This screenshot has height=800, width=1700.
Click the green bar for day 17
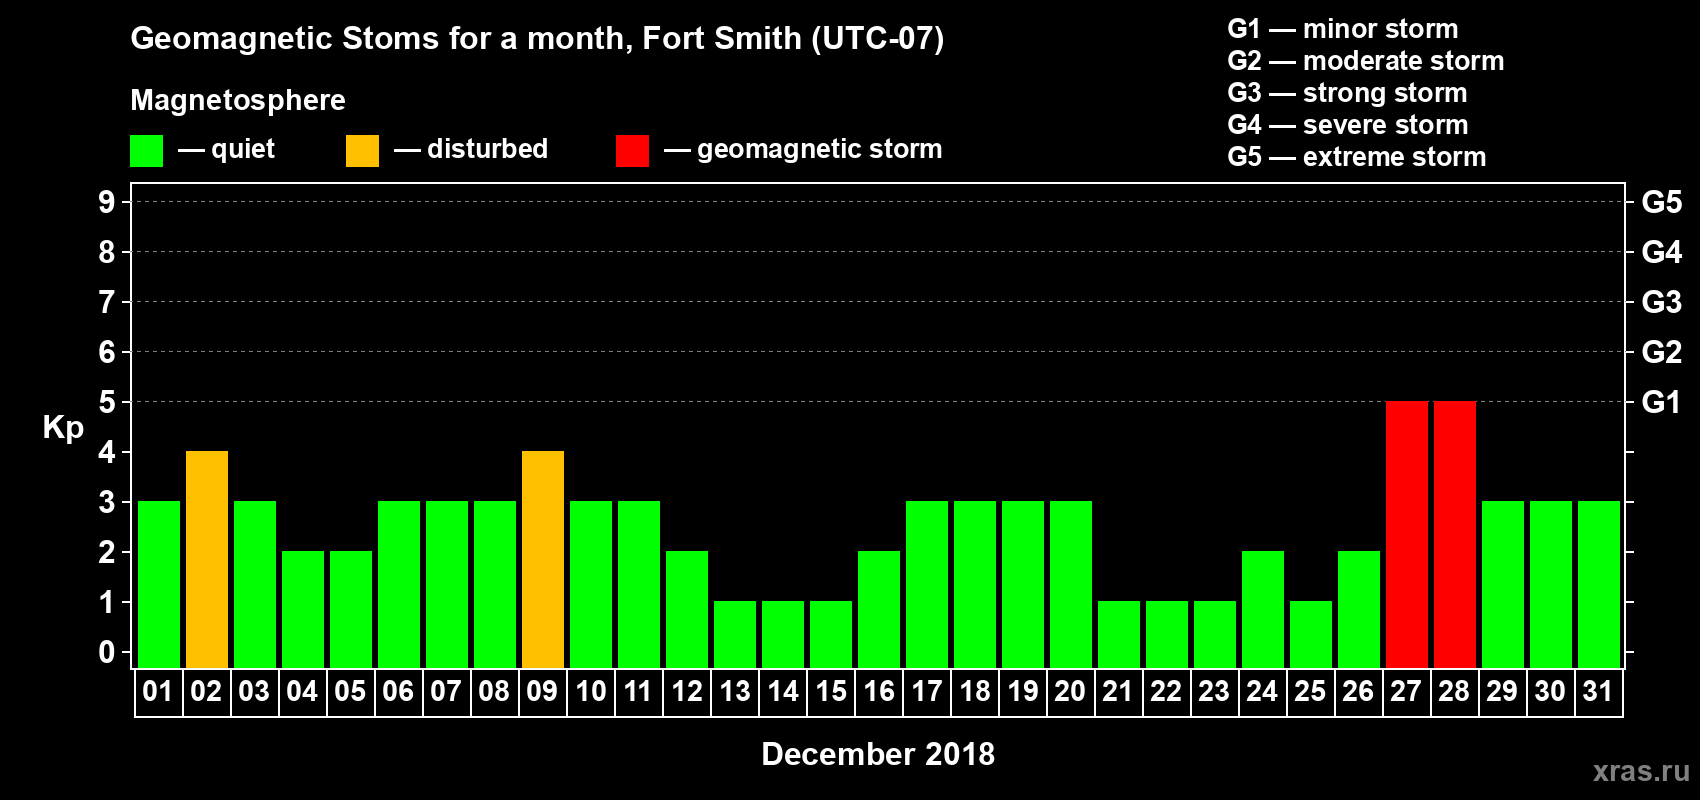[927, 584]
